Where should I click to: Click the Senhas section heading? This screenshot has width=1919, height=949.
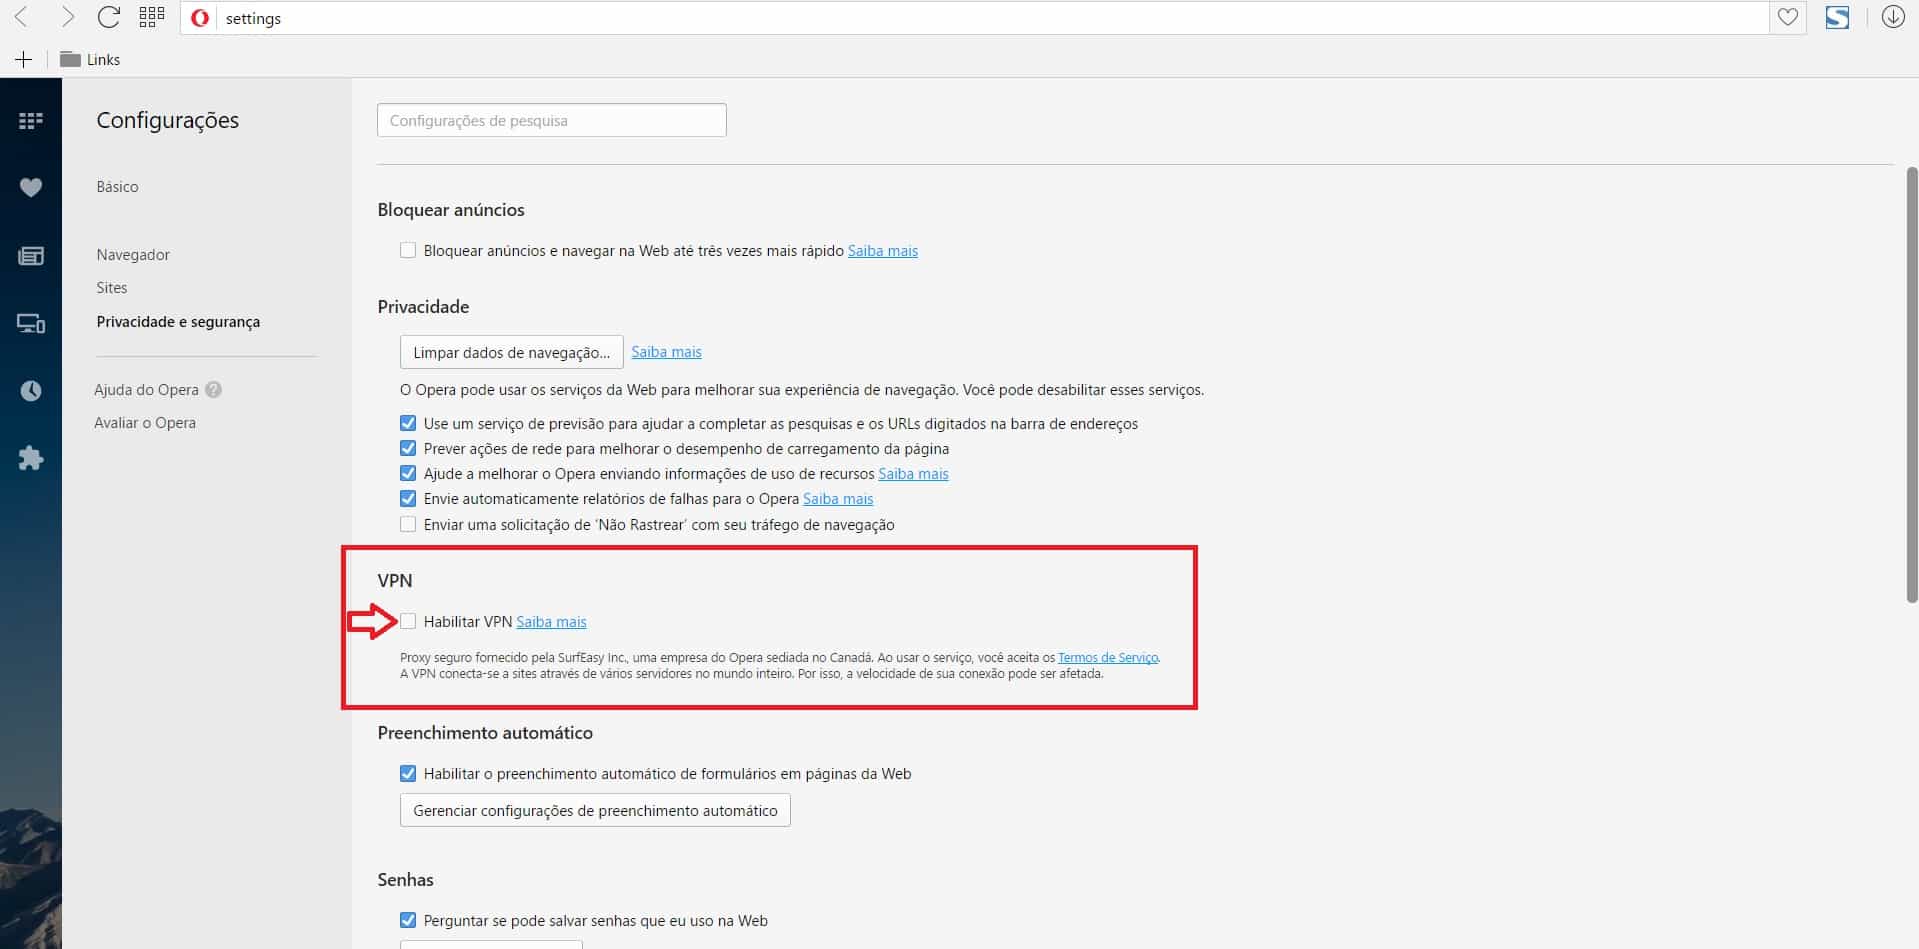pyautogui.click(x=405, y=879)
